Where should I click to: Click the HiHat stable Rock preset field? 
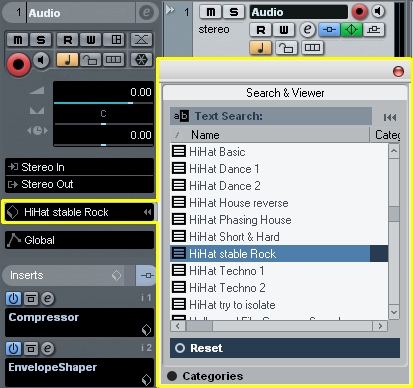(79, 212)
